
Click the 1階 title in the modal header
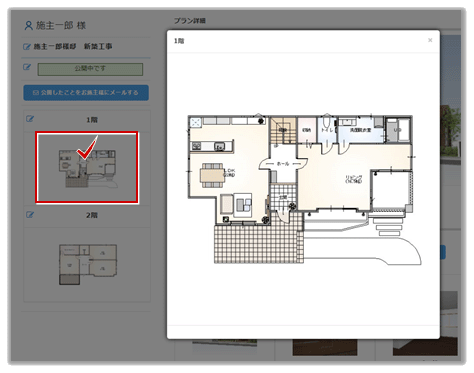coord(179,41)
